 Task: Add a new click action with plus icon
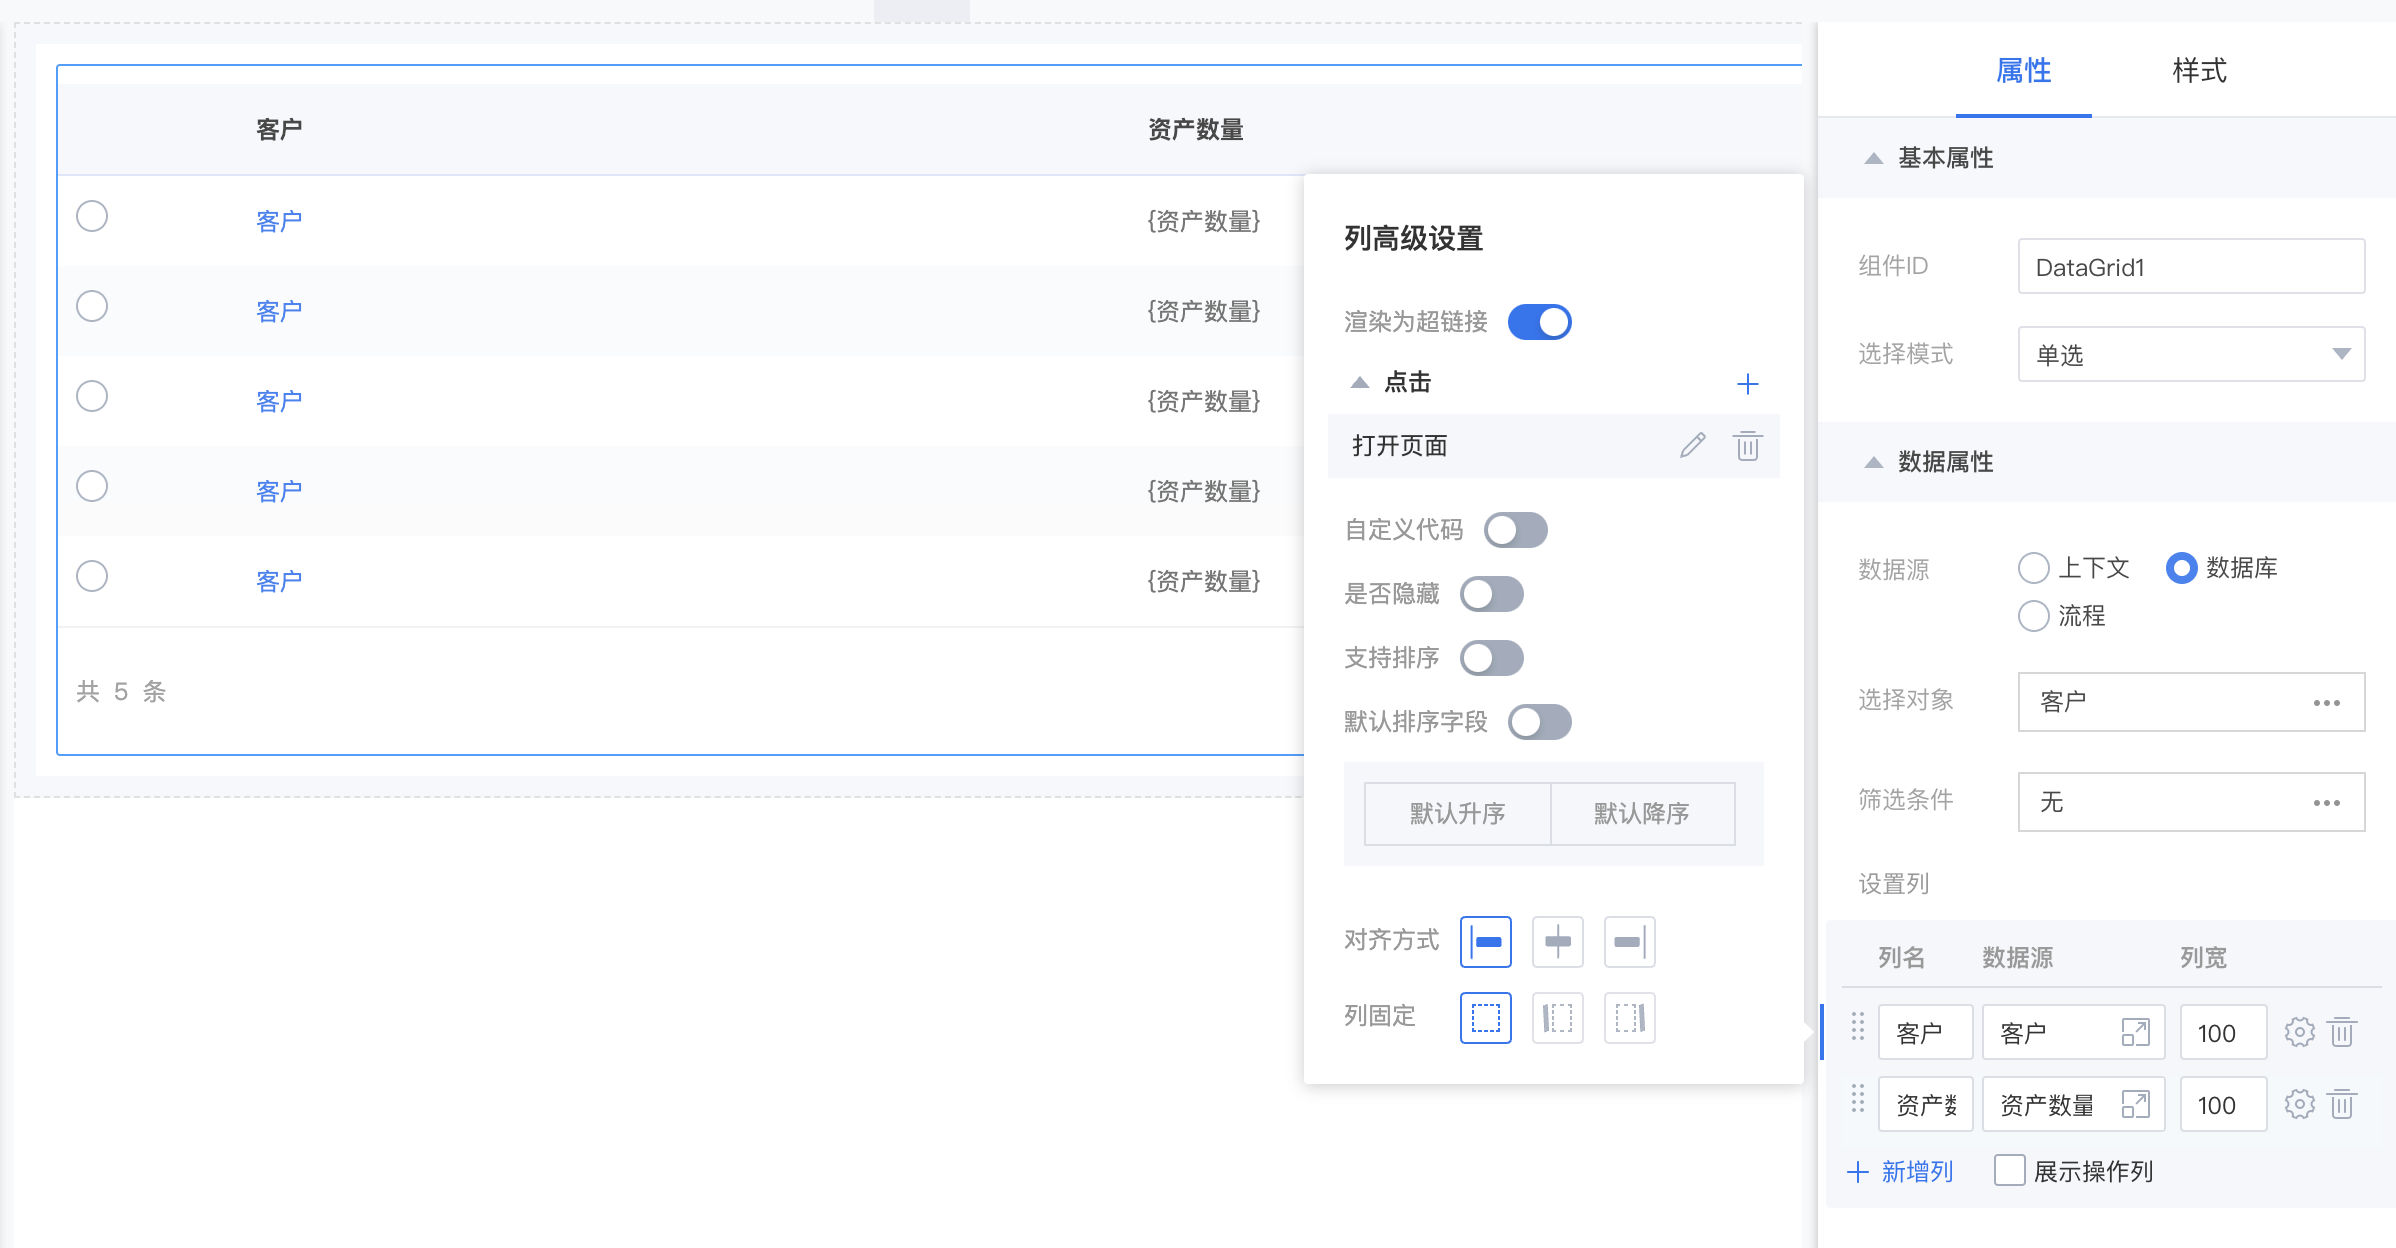(x=1747, y=384)
